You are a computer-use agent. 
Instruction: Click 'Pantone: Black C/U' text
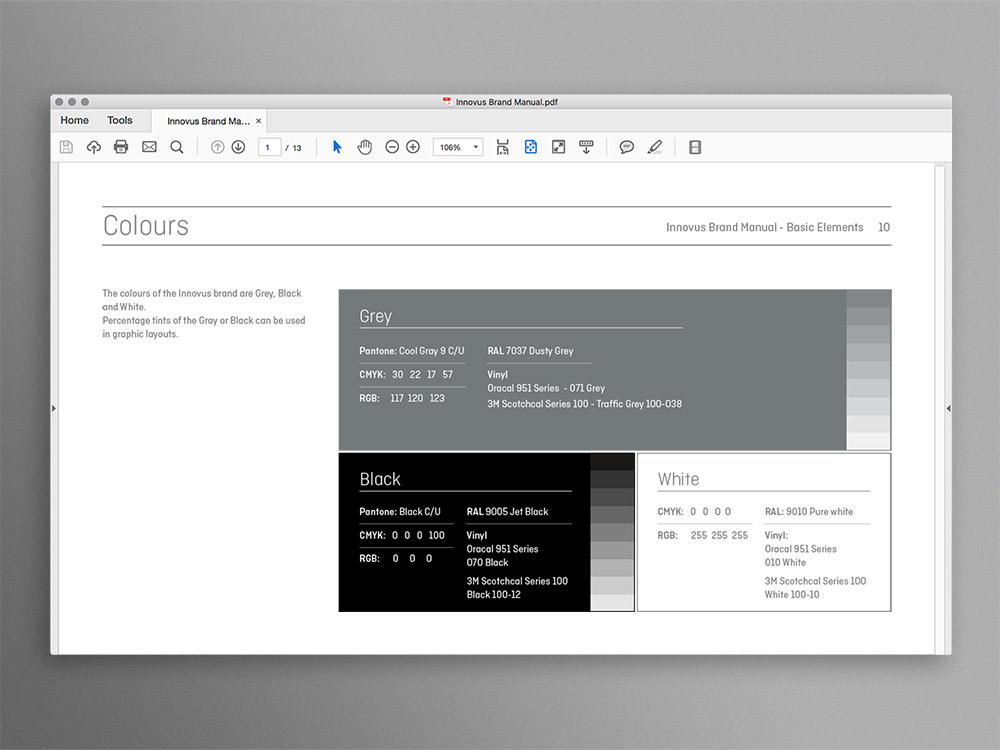400,511
